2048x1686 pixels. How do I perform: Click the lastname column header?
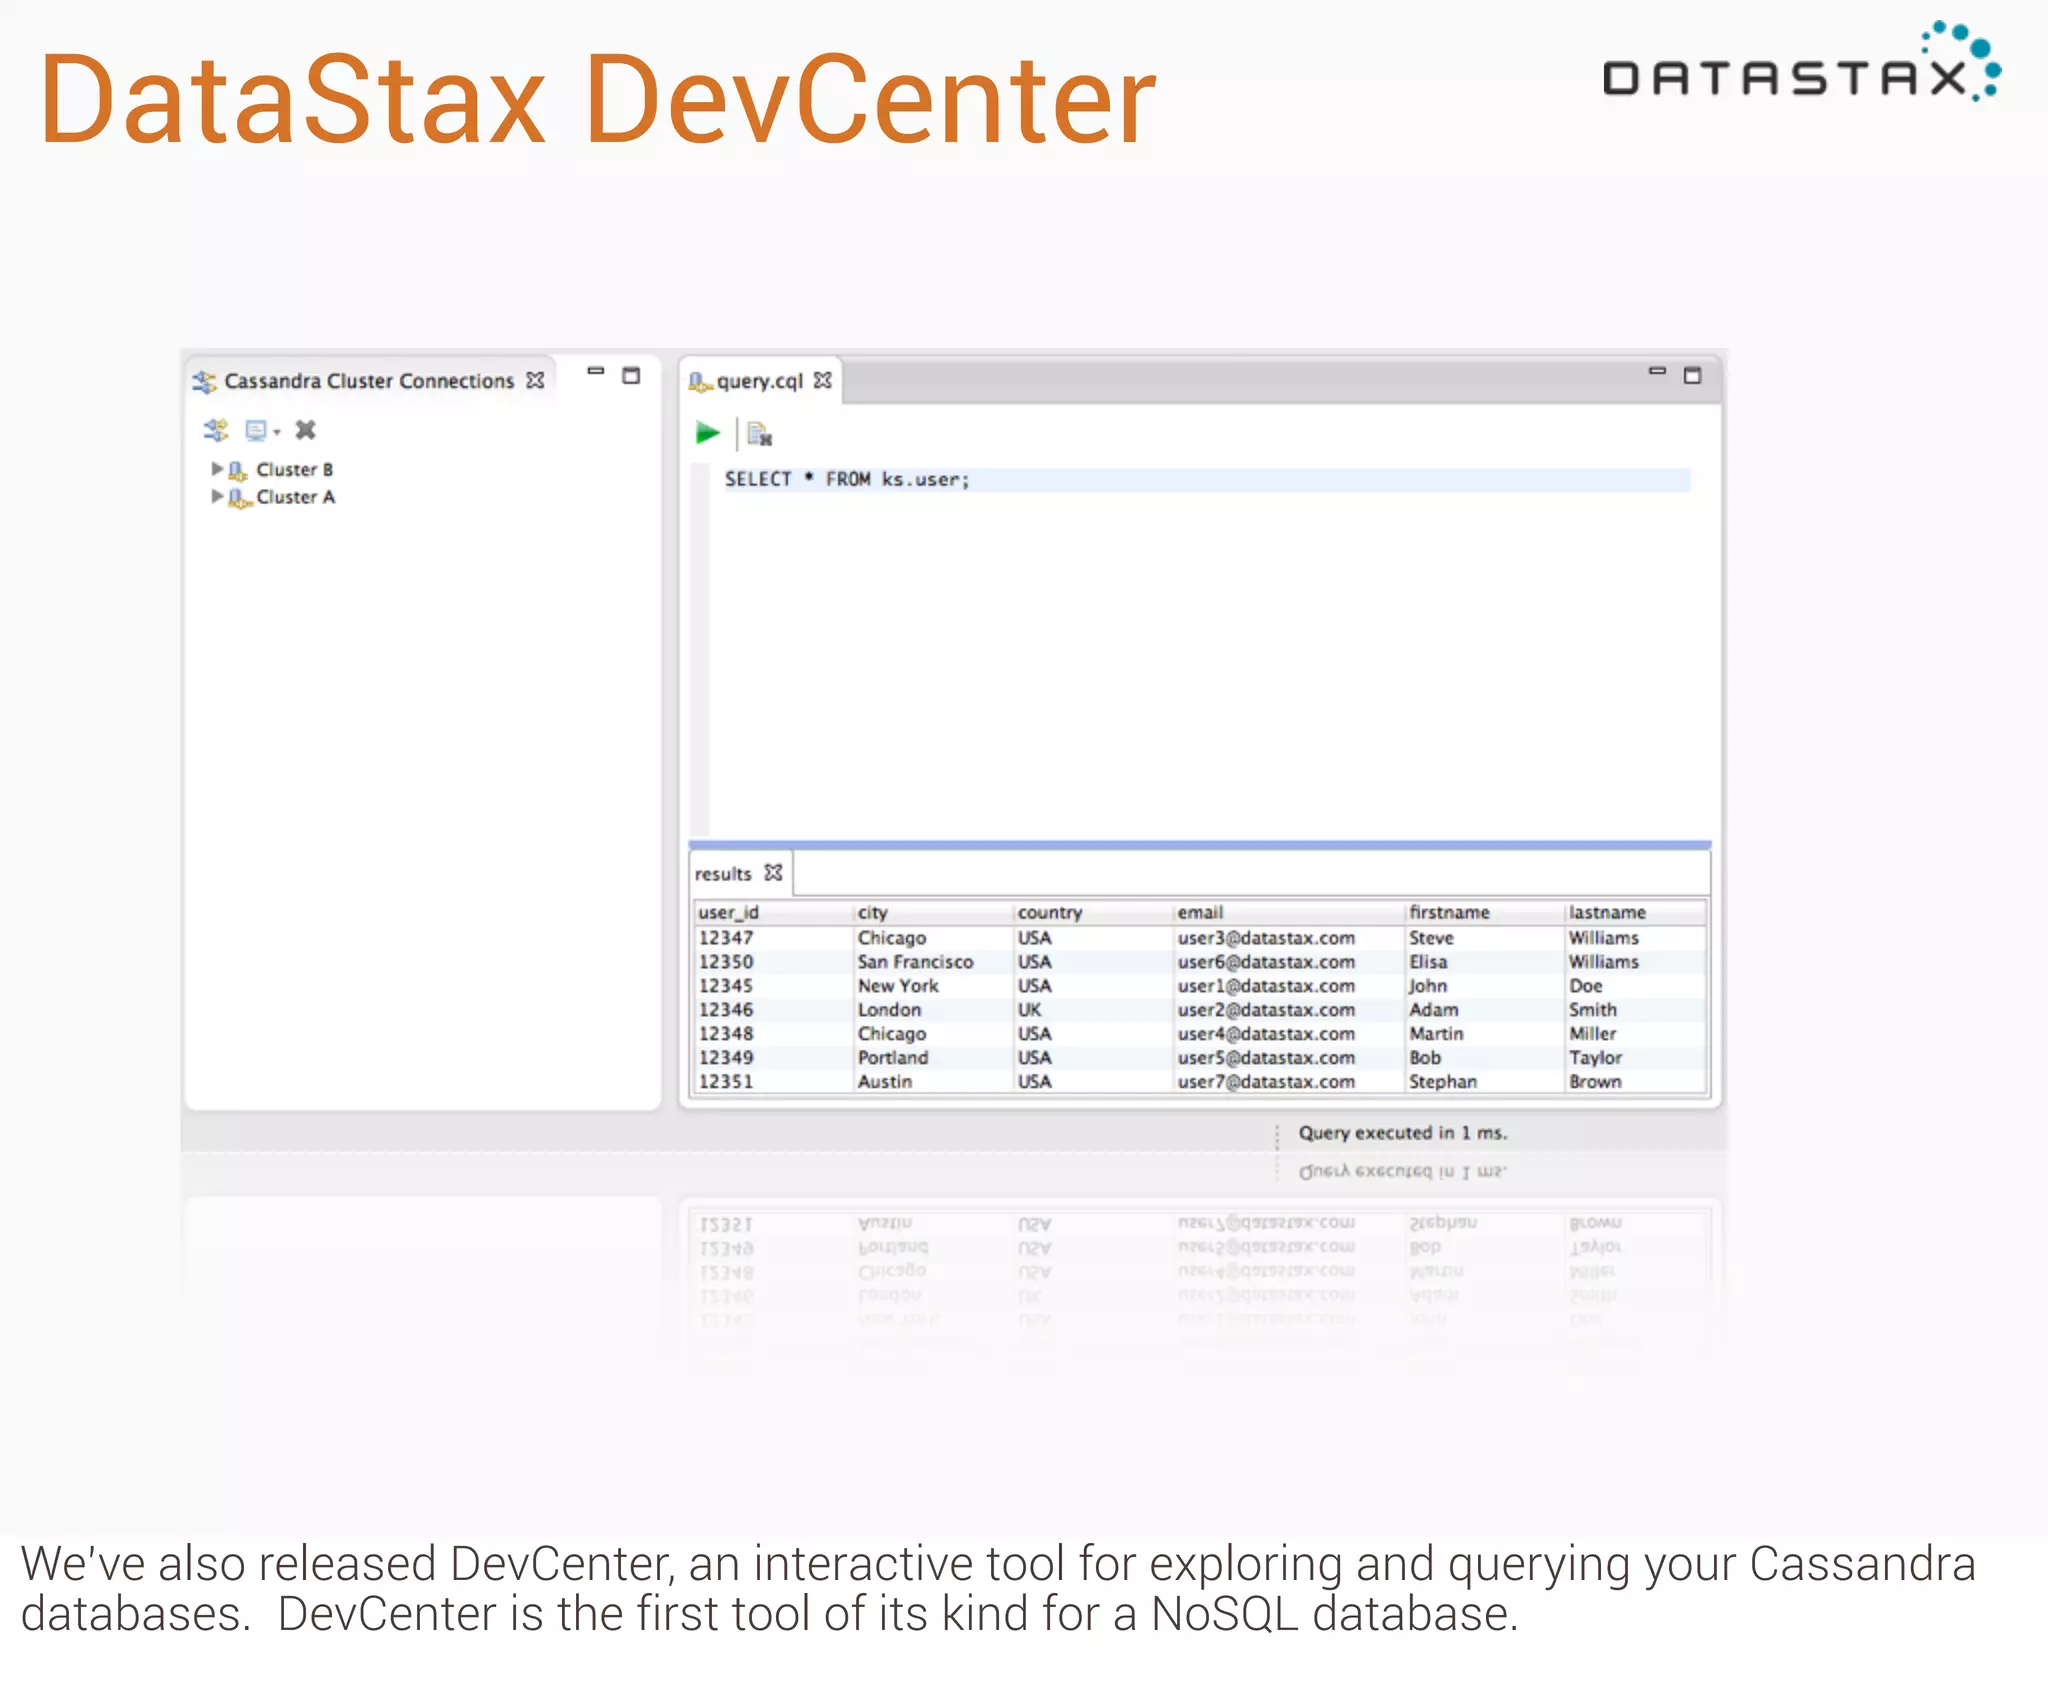[x=1636, y=912]
